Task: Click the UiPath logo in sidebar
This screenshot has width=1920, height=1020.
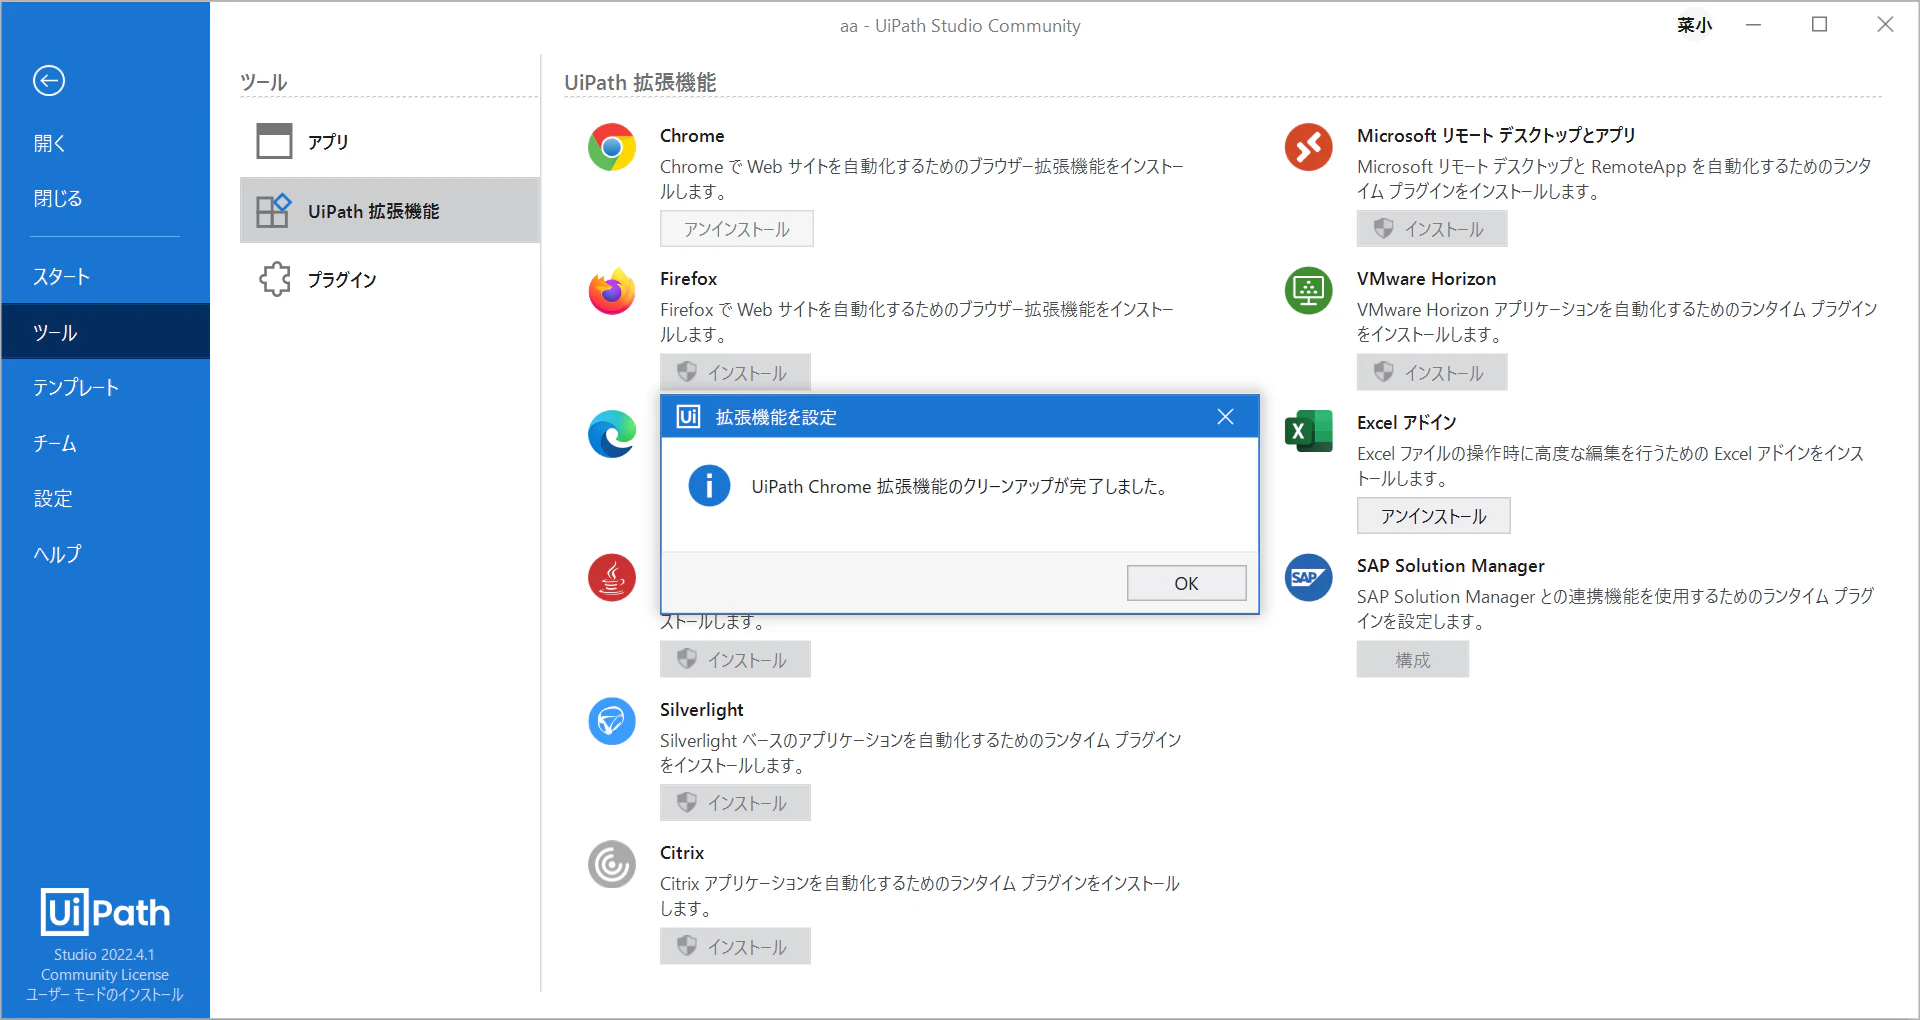Action: click(x=105, y=912)
